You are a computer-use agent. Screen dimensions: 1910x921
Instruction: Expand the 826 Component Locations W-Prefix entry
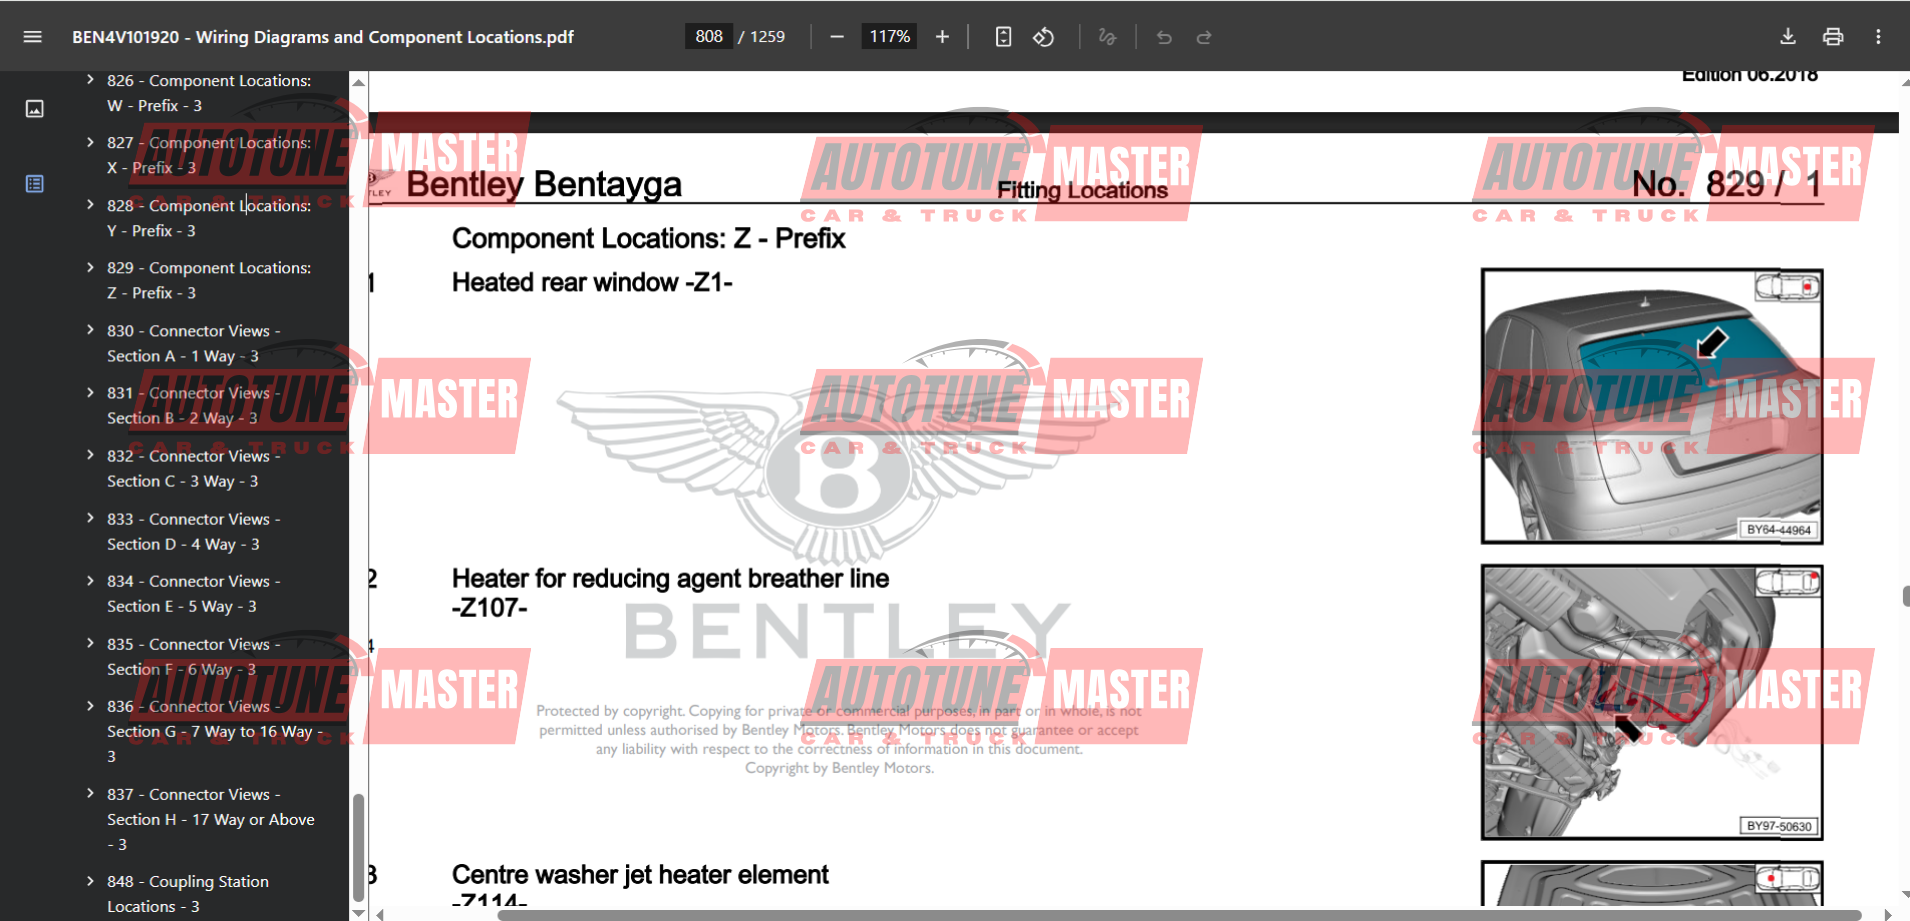[90, 80]
